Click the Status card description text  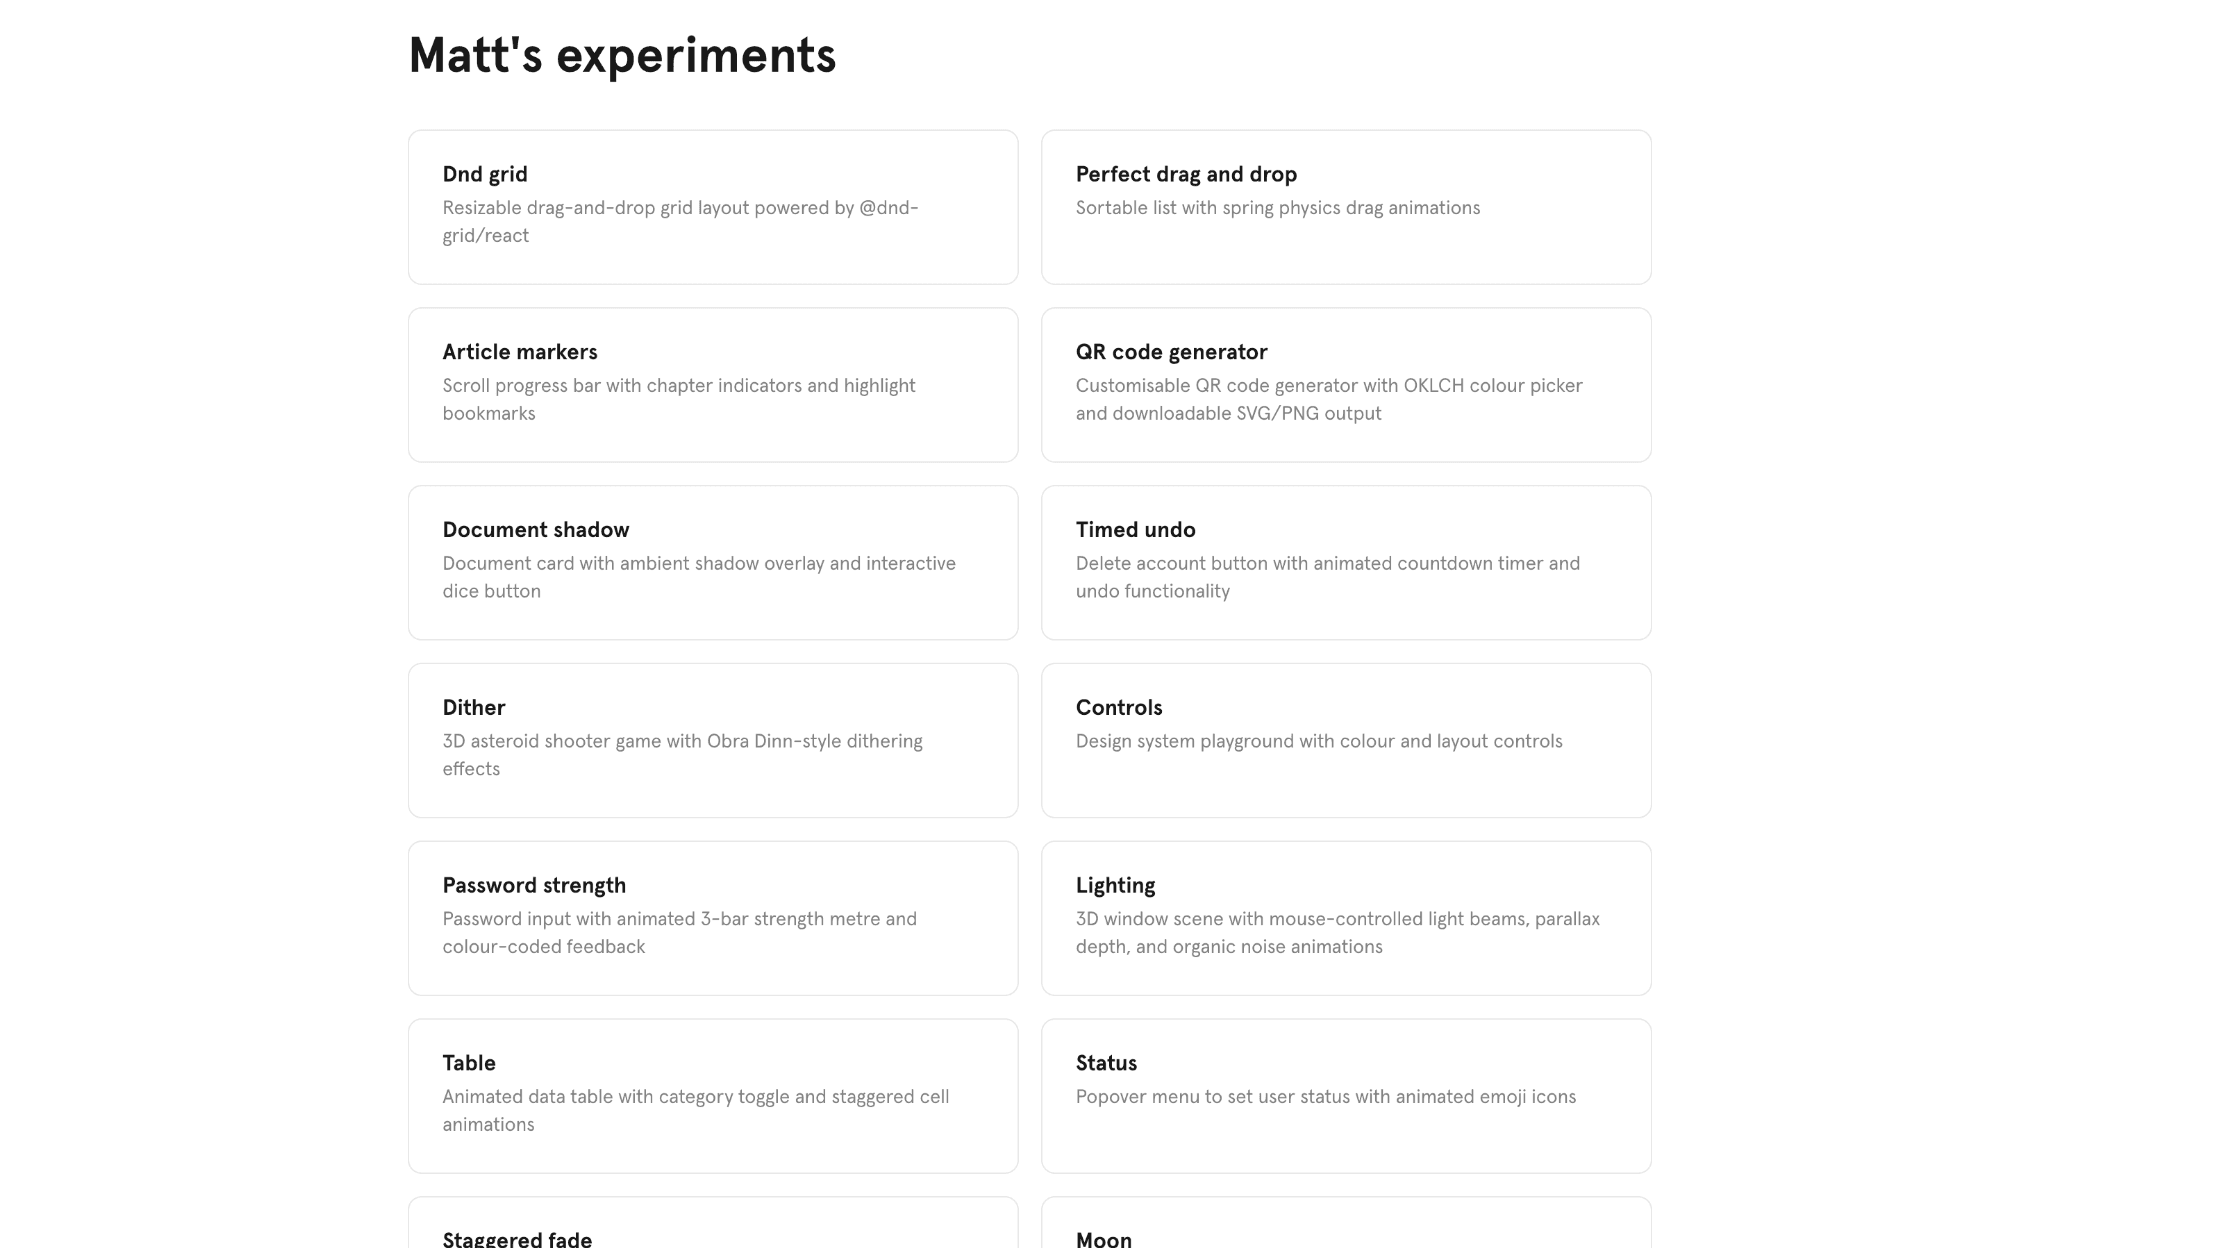tap(1325, 1096)
